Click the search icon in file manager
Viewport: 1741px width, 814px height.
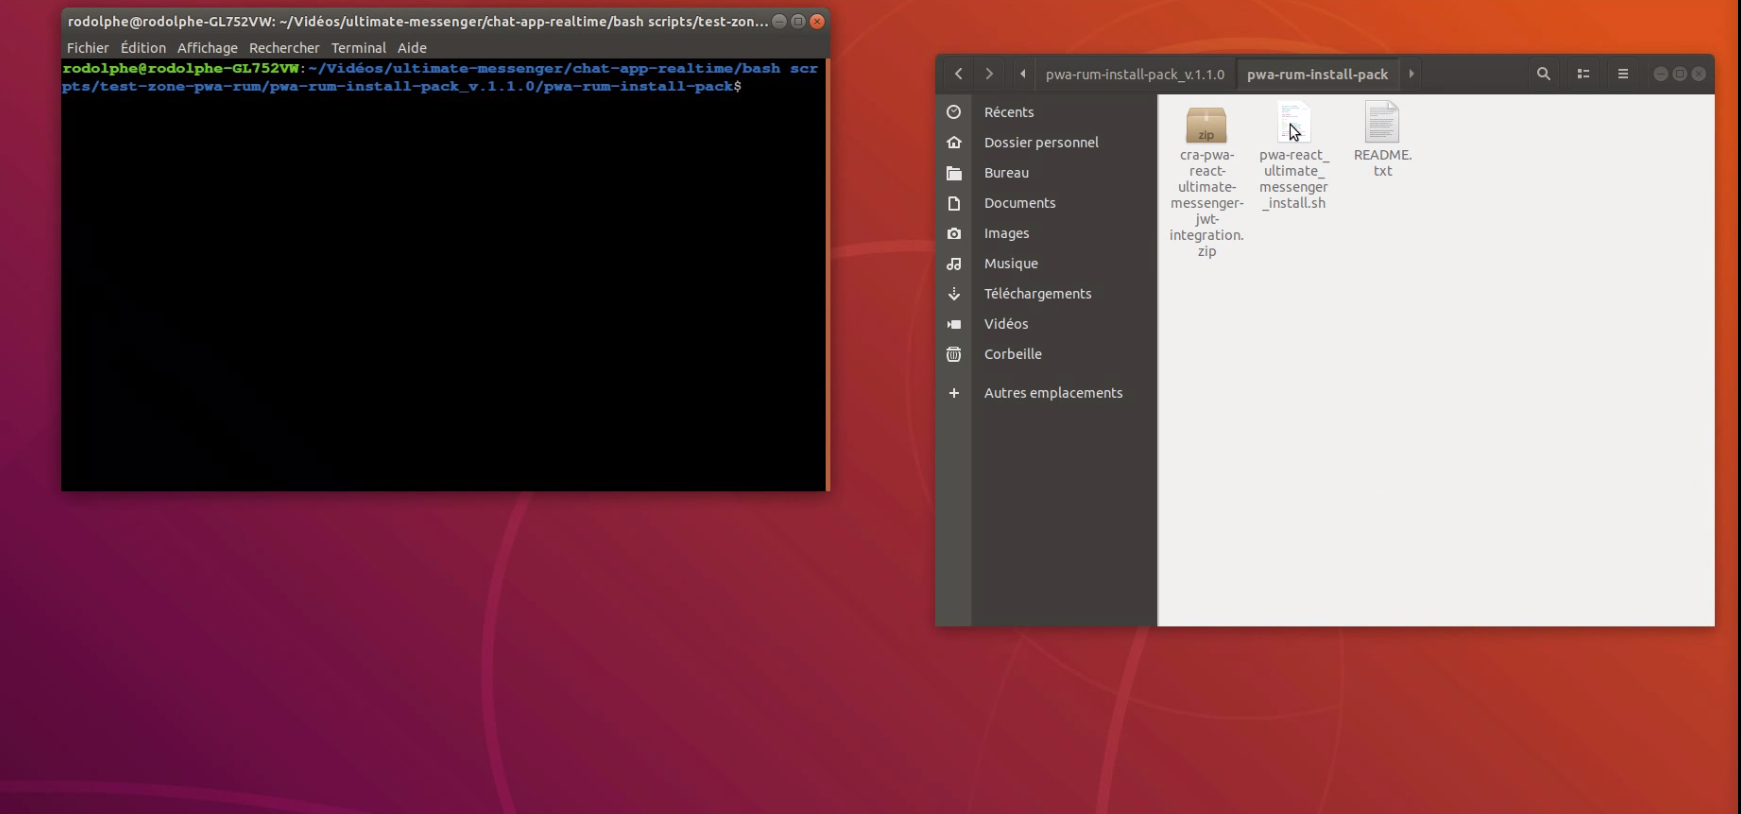tap(1543, 74)
